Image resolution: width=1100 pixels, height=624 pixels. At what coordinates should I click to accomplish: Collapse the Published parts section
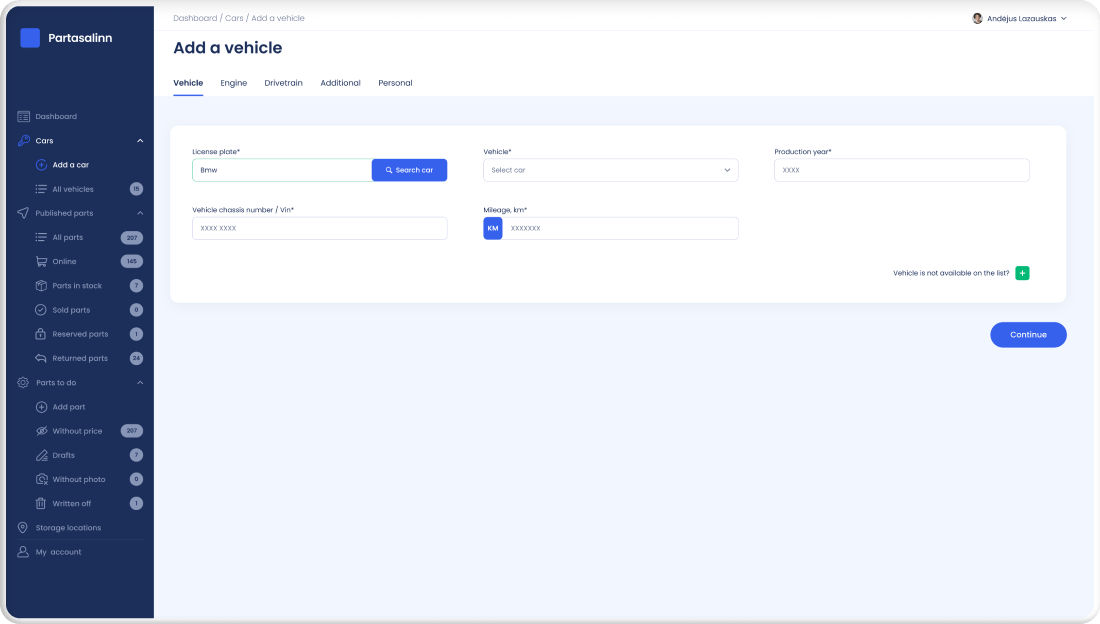tap(140, 213)
